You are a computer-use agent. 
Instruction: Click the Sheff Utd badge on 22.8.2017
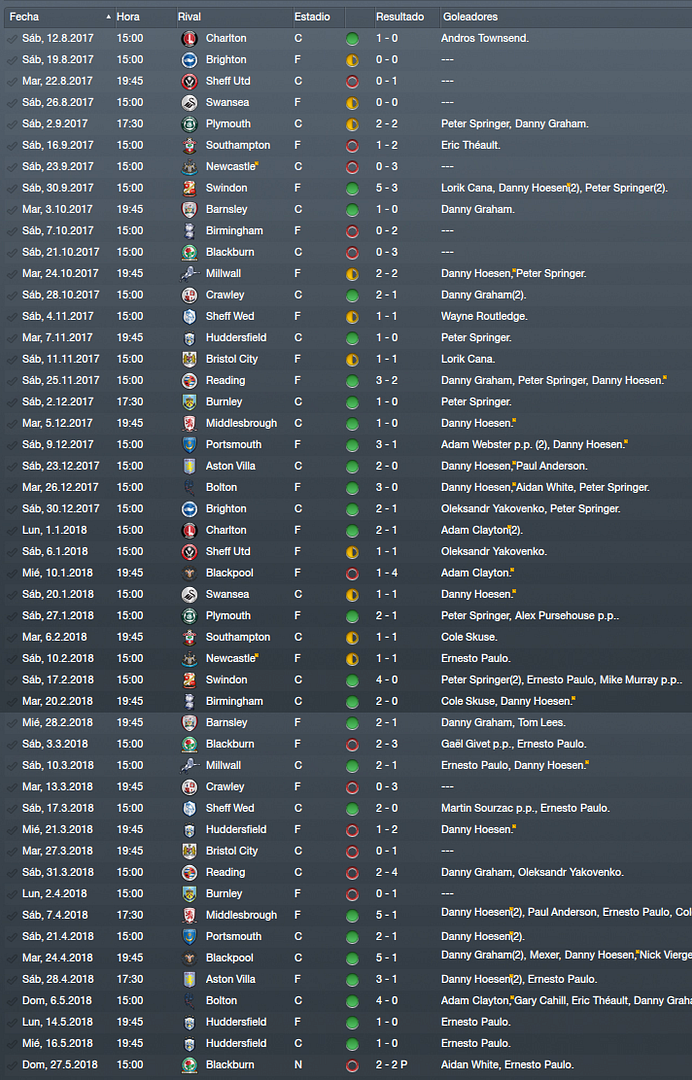[x=189, y=81]
